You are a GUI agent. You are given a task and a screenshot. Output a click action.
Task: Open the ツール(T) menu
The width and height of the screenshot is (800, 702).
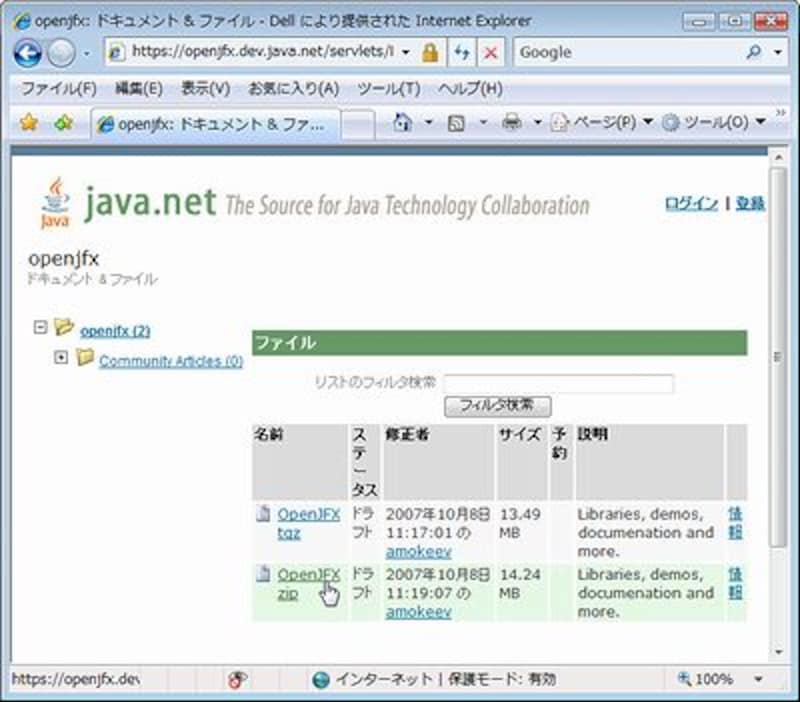[x=389, y=89]
